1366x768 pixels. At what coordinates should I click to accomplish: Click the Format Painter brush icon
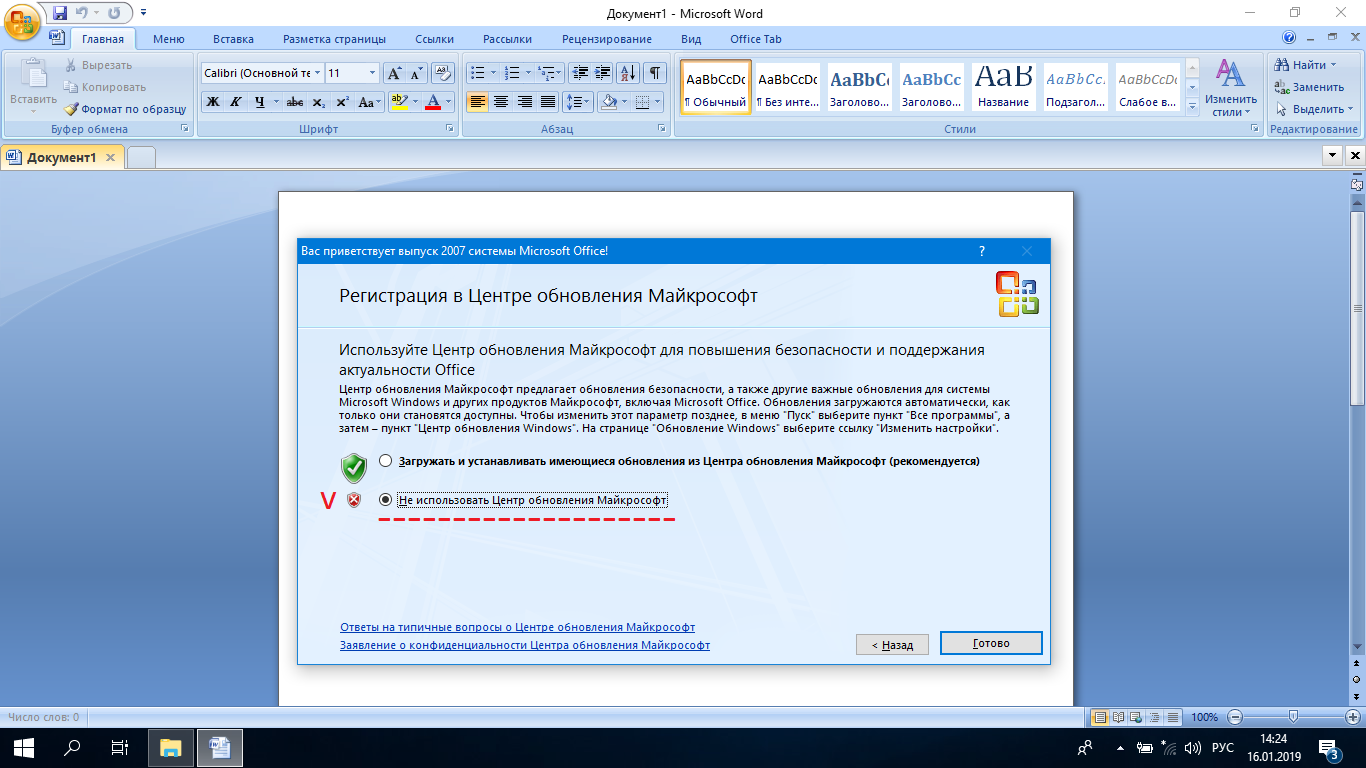(72, 109)
